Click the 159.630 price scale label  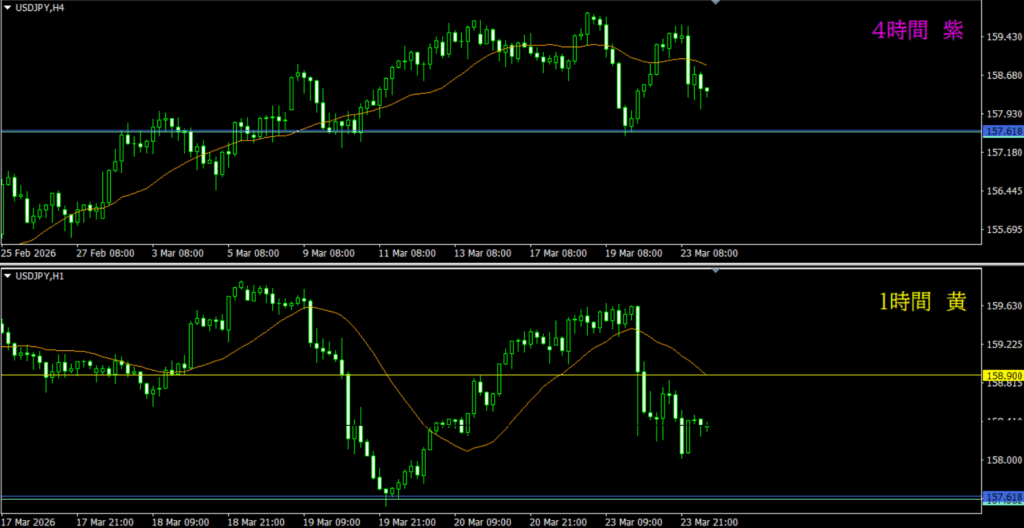tap(1003, 306)
